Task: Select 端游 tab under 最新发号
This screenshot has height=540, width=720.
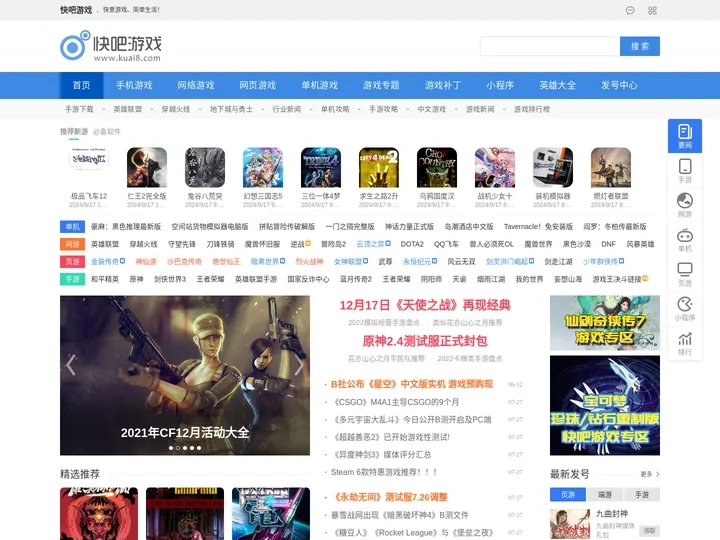Action: tap(605, 495)
